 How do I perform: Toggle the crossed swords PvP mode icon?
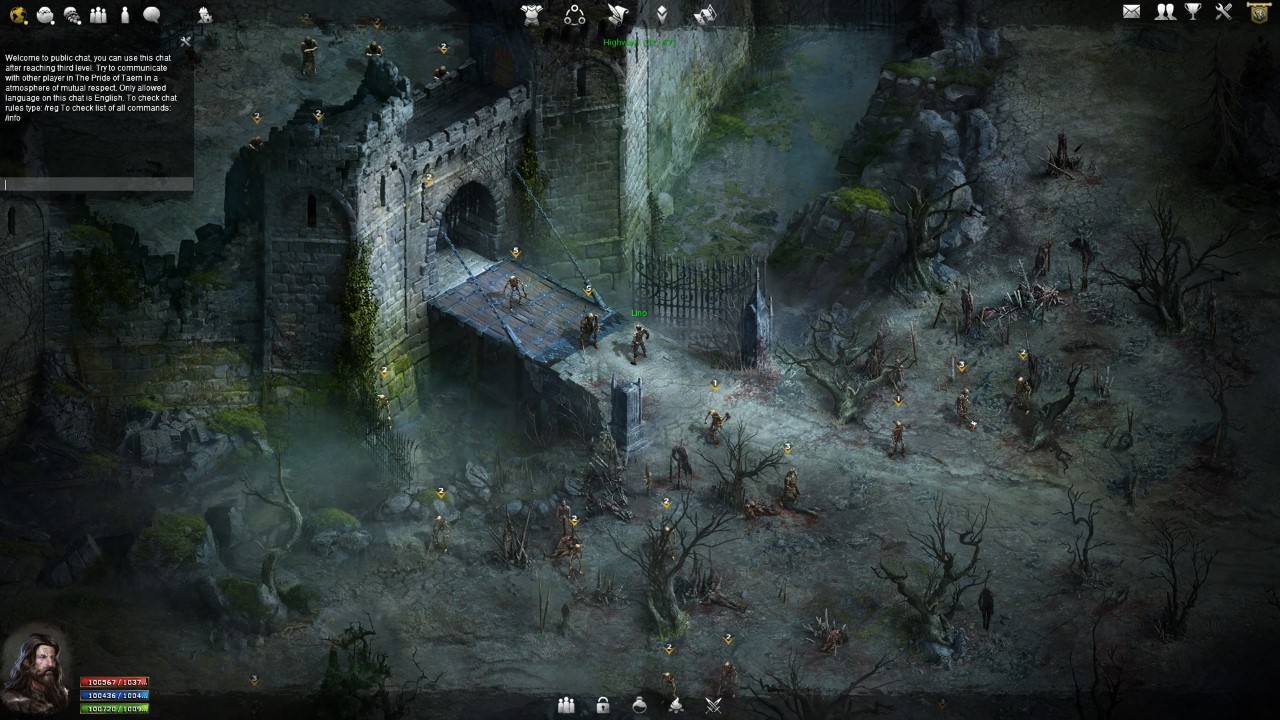click(713, 705)
